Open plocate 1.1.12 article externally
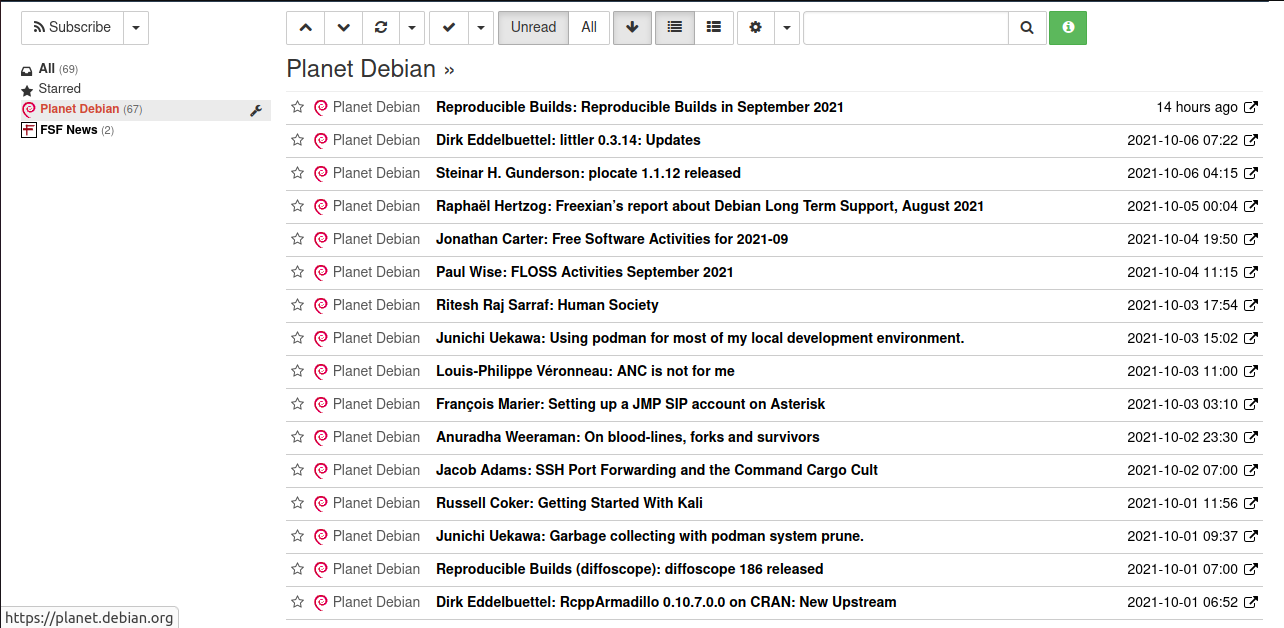This screenshot has height=628, width=1284. [x=1250, y=173]
